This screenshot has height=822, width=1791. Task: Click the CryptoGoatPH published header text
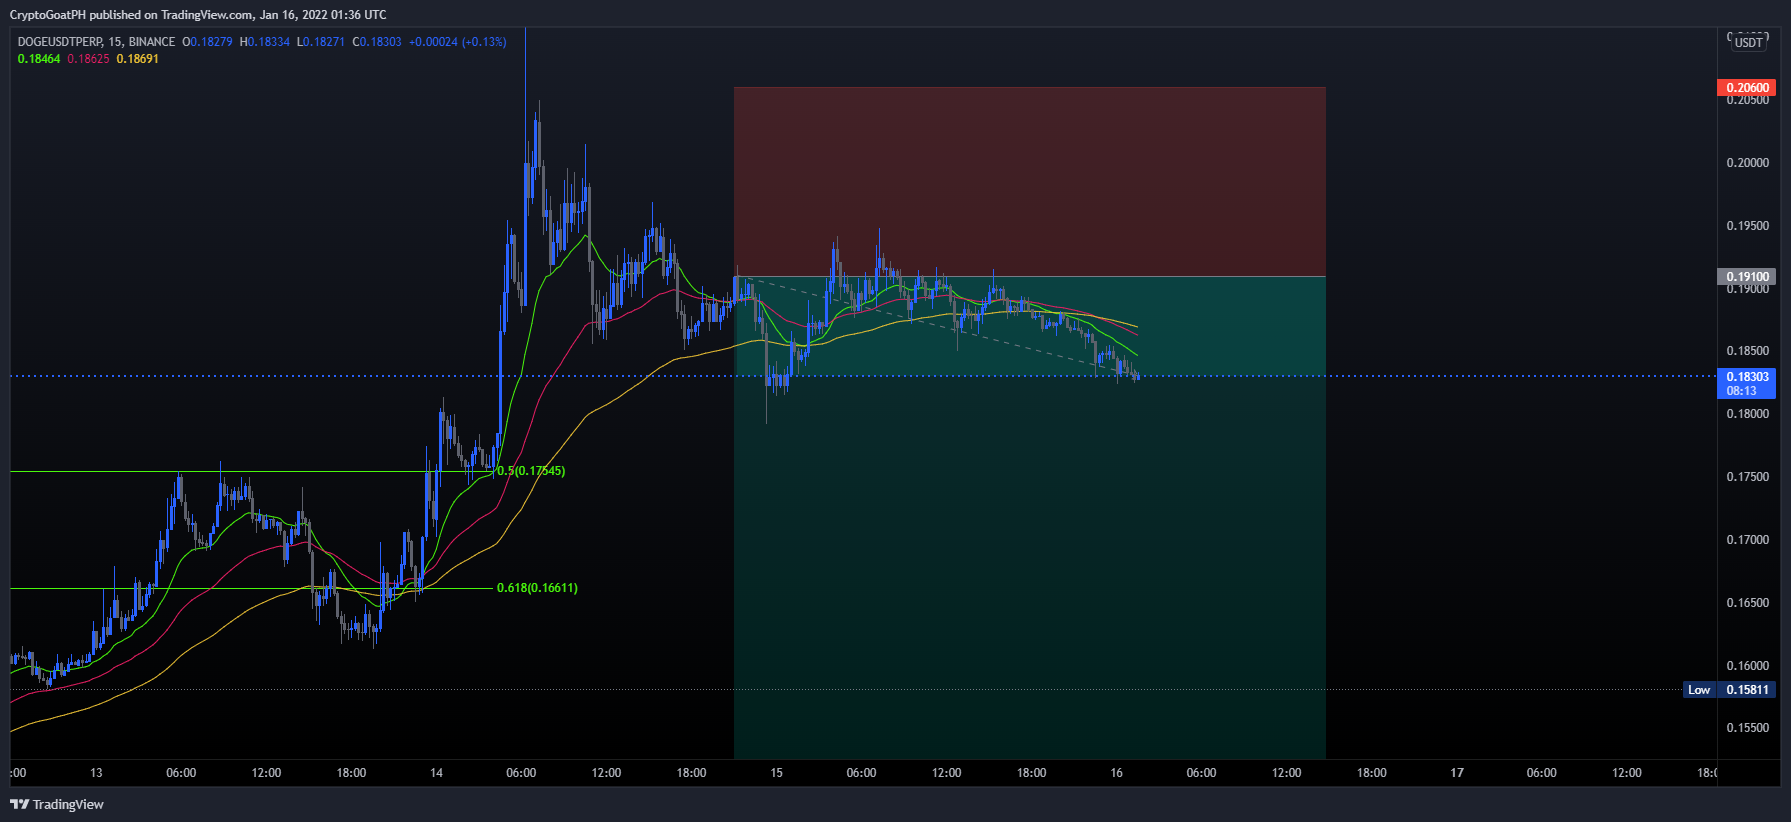tap(198, 15)
